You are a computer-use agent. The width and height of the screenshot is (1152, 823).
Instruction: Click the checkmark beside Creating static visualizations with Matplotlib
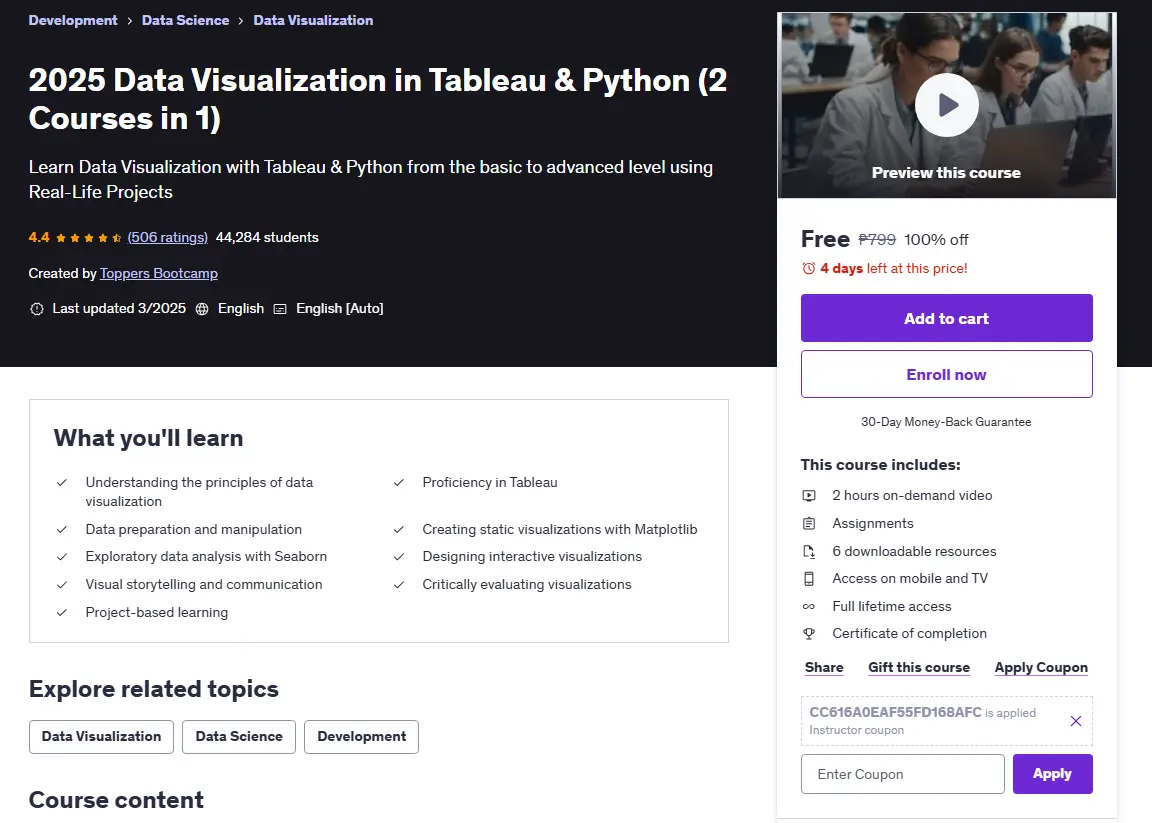click(x=399, y=530)
